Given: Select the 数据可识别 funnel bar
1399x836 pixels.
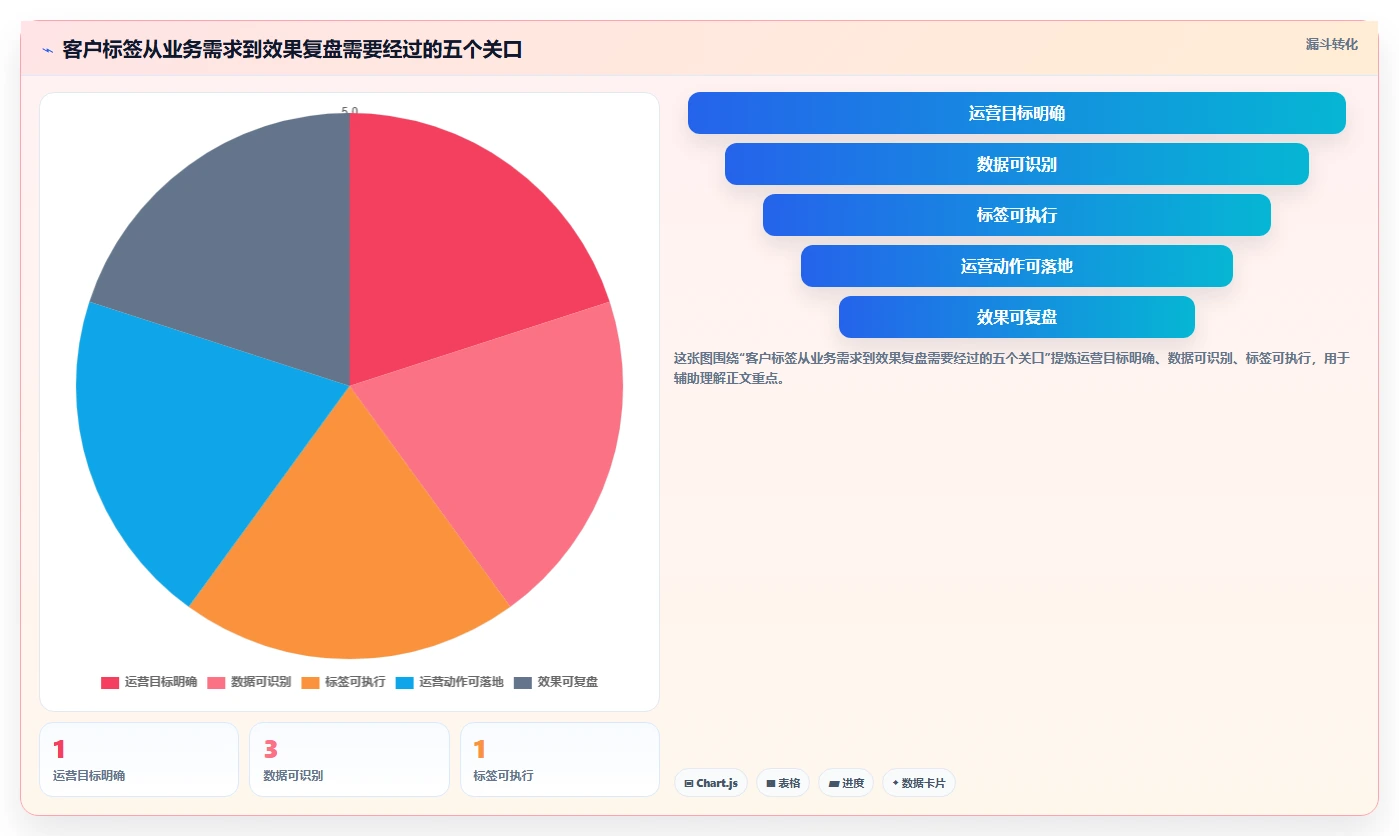Looking at the screenshot, I should [x=1016, y=164].
